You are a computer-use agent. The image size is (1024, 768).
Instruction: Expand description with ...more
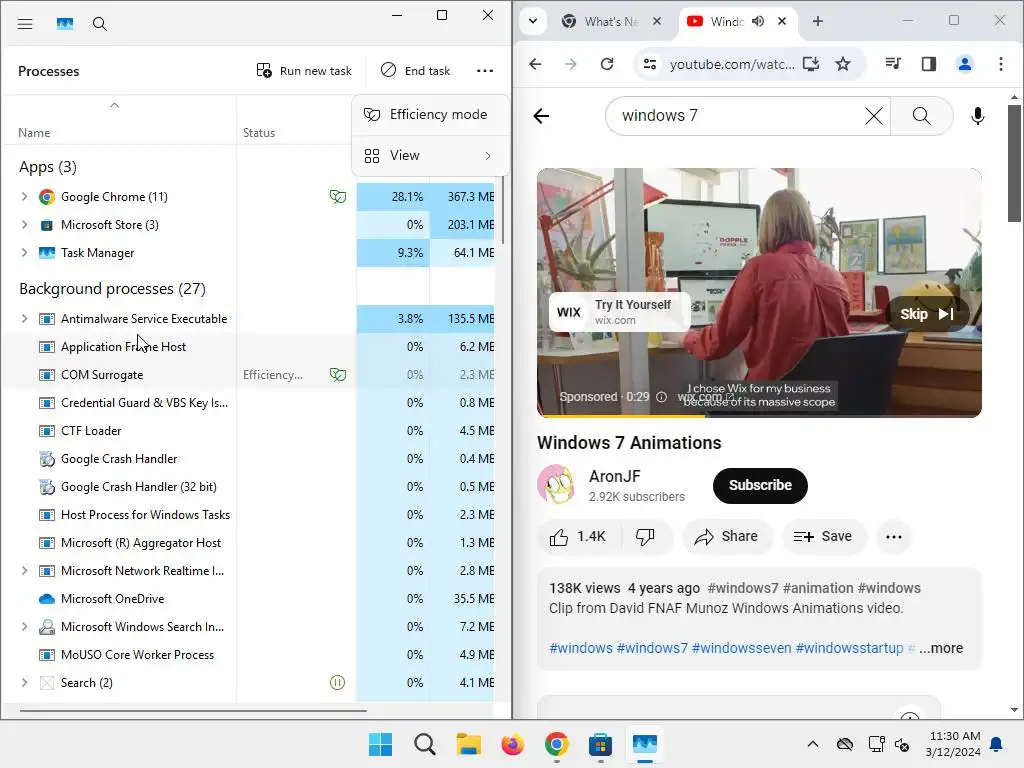(940, 648)
